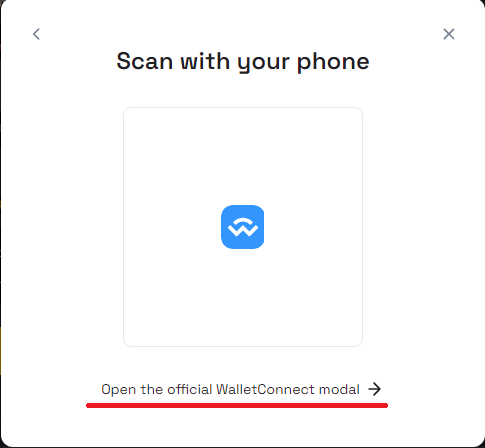This screenshot has width=485, height=448.
Task: Click the blue WalletConnect logo
Action: 243,227
